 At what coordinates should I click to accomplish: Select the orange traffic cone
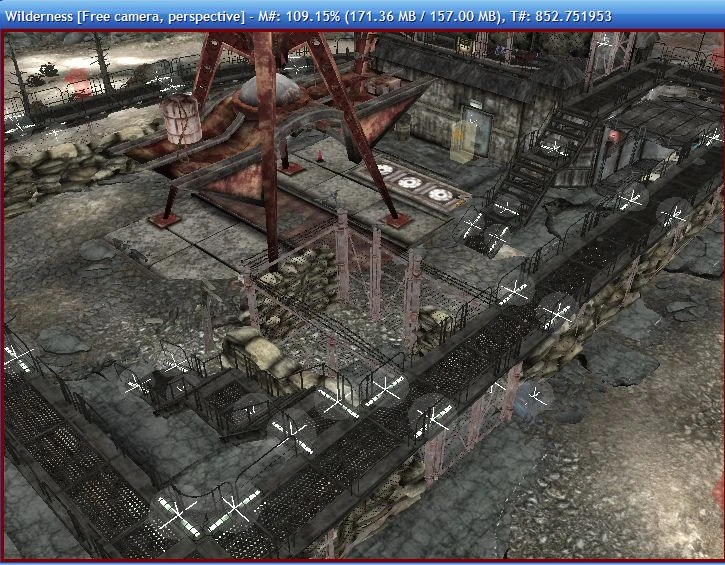(319, 155)
